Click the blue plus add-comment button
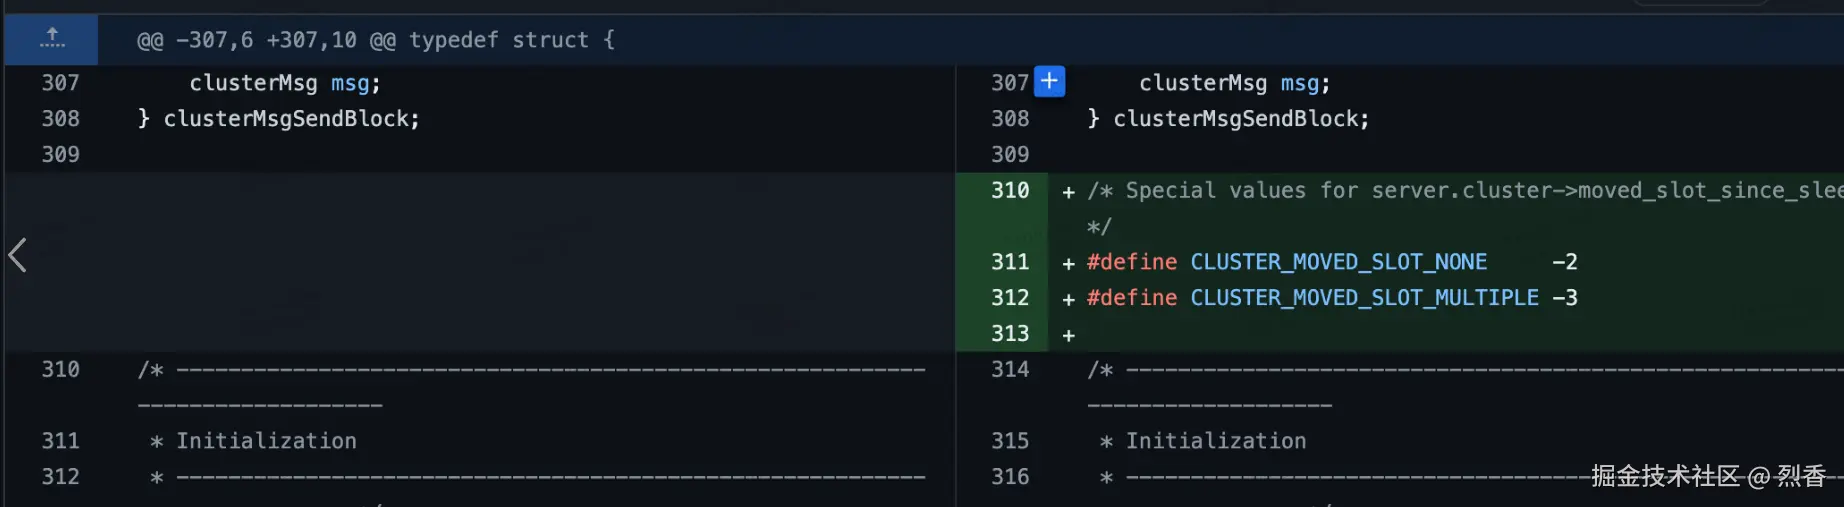 [1049, 81]
